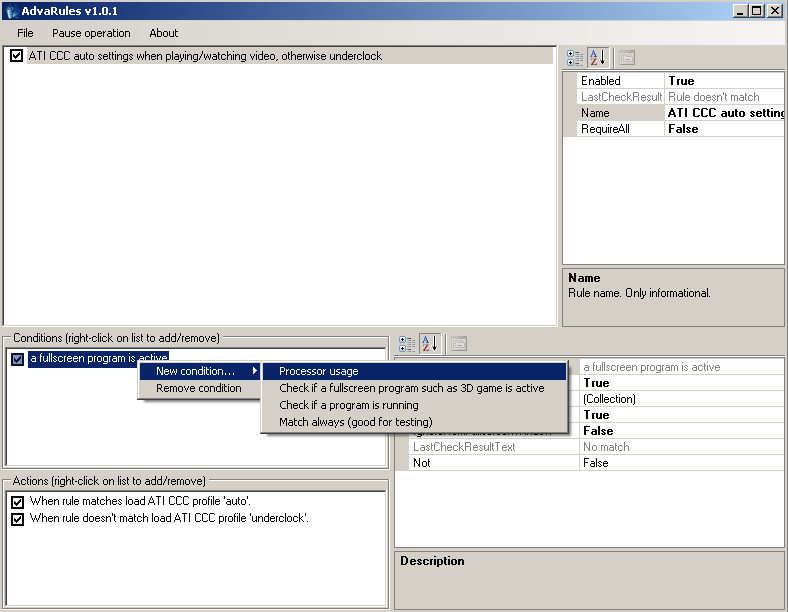Click Categorized icon in lower property grid
Viewport: 788px width, 612px height.
point(407,344)
